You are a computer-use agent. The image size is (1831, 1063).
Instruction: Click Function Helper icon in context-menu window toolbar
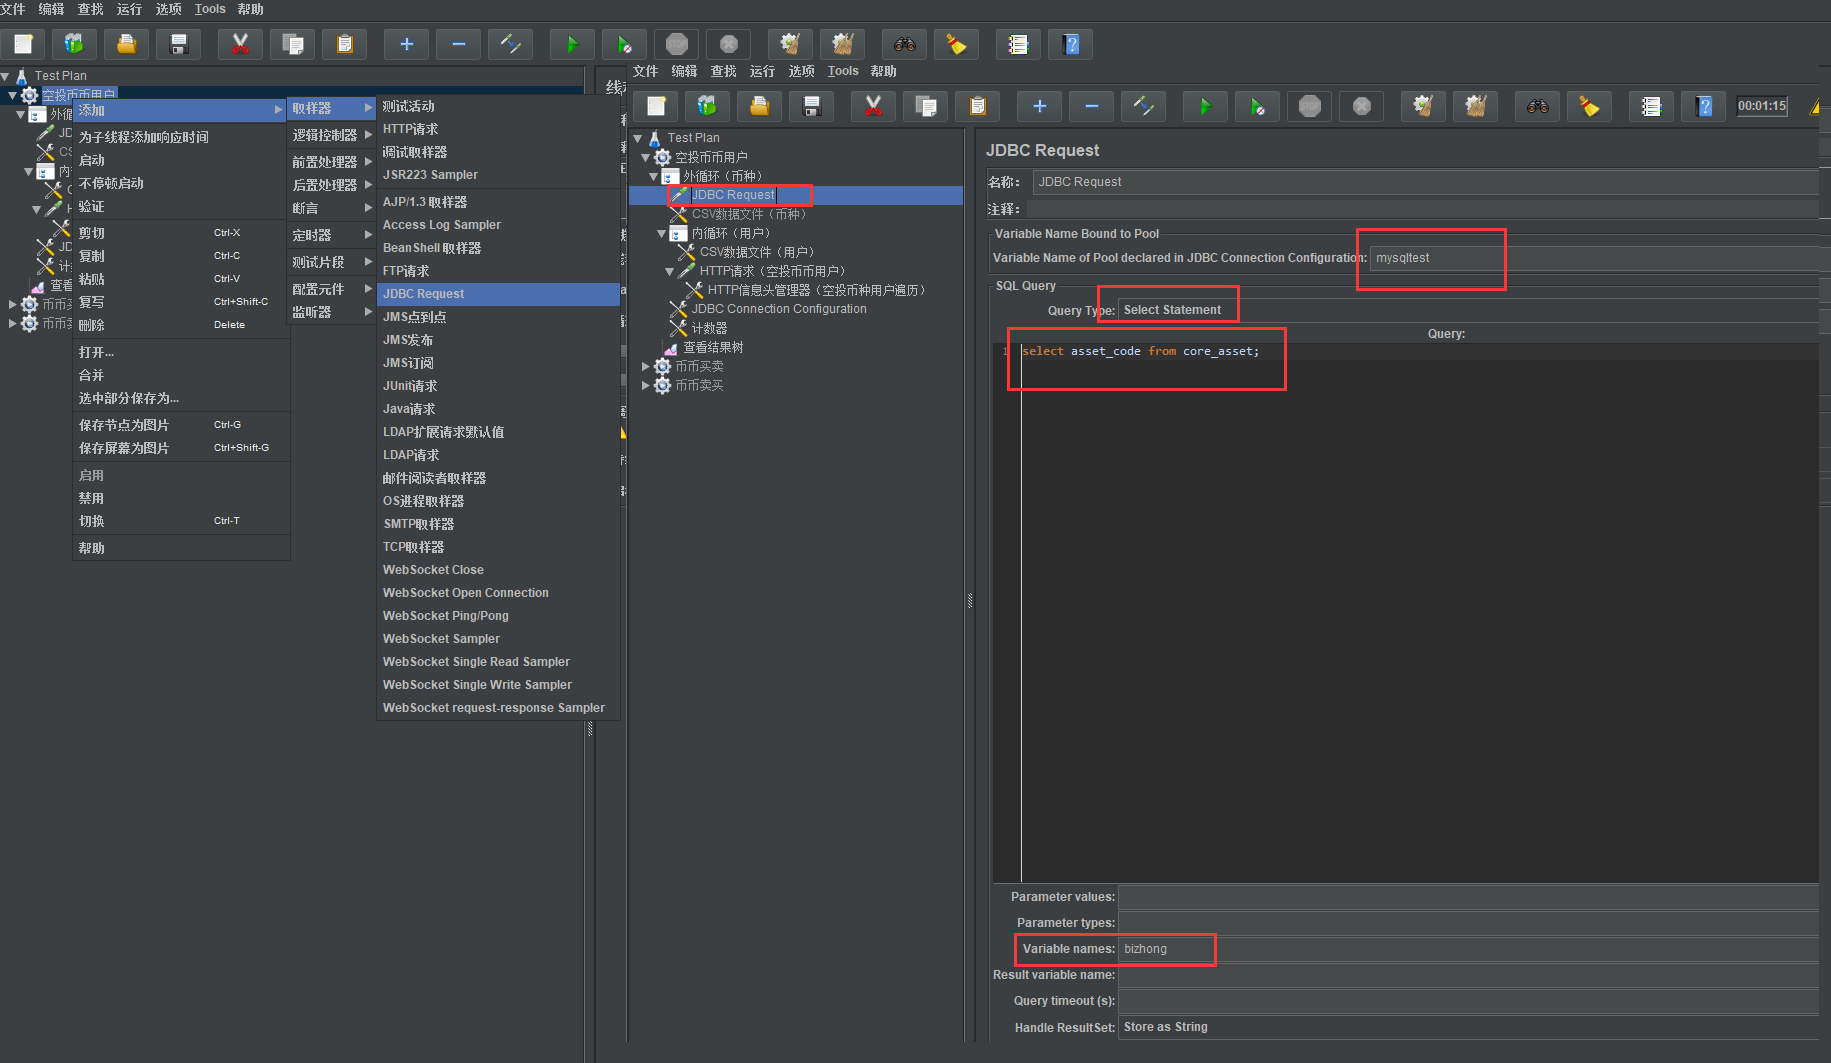pos(1018,44)
